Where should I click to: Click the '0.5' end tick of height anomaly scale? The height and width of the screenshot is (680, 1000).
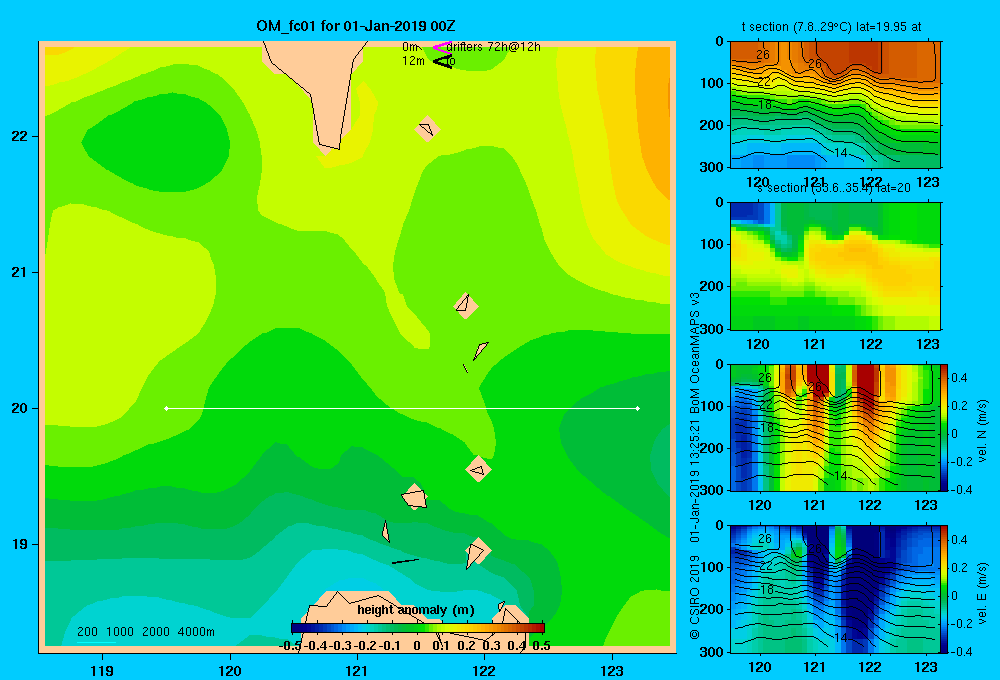tap(541, 646)
